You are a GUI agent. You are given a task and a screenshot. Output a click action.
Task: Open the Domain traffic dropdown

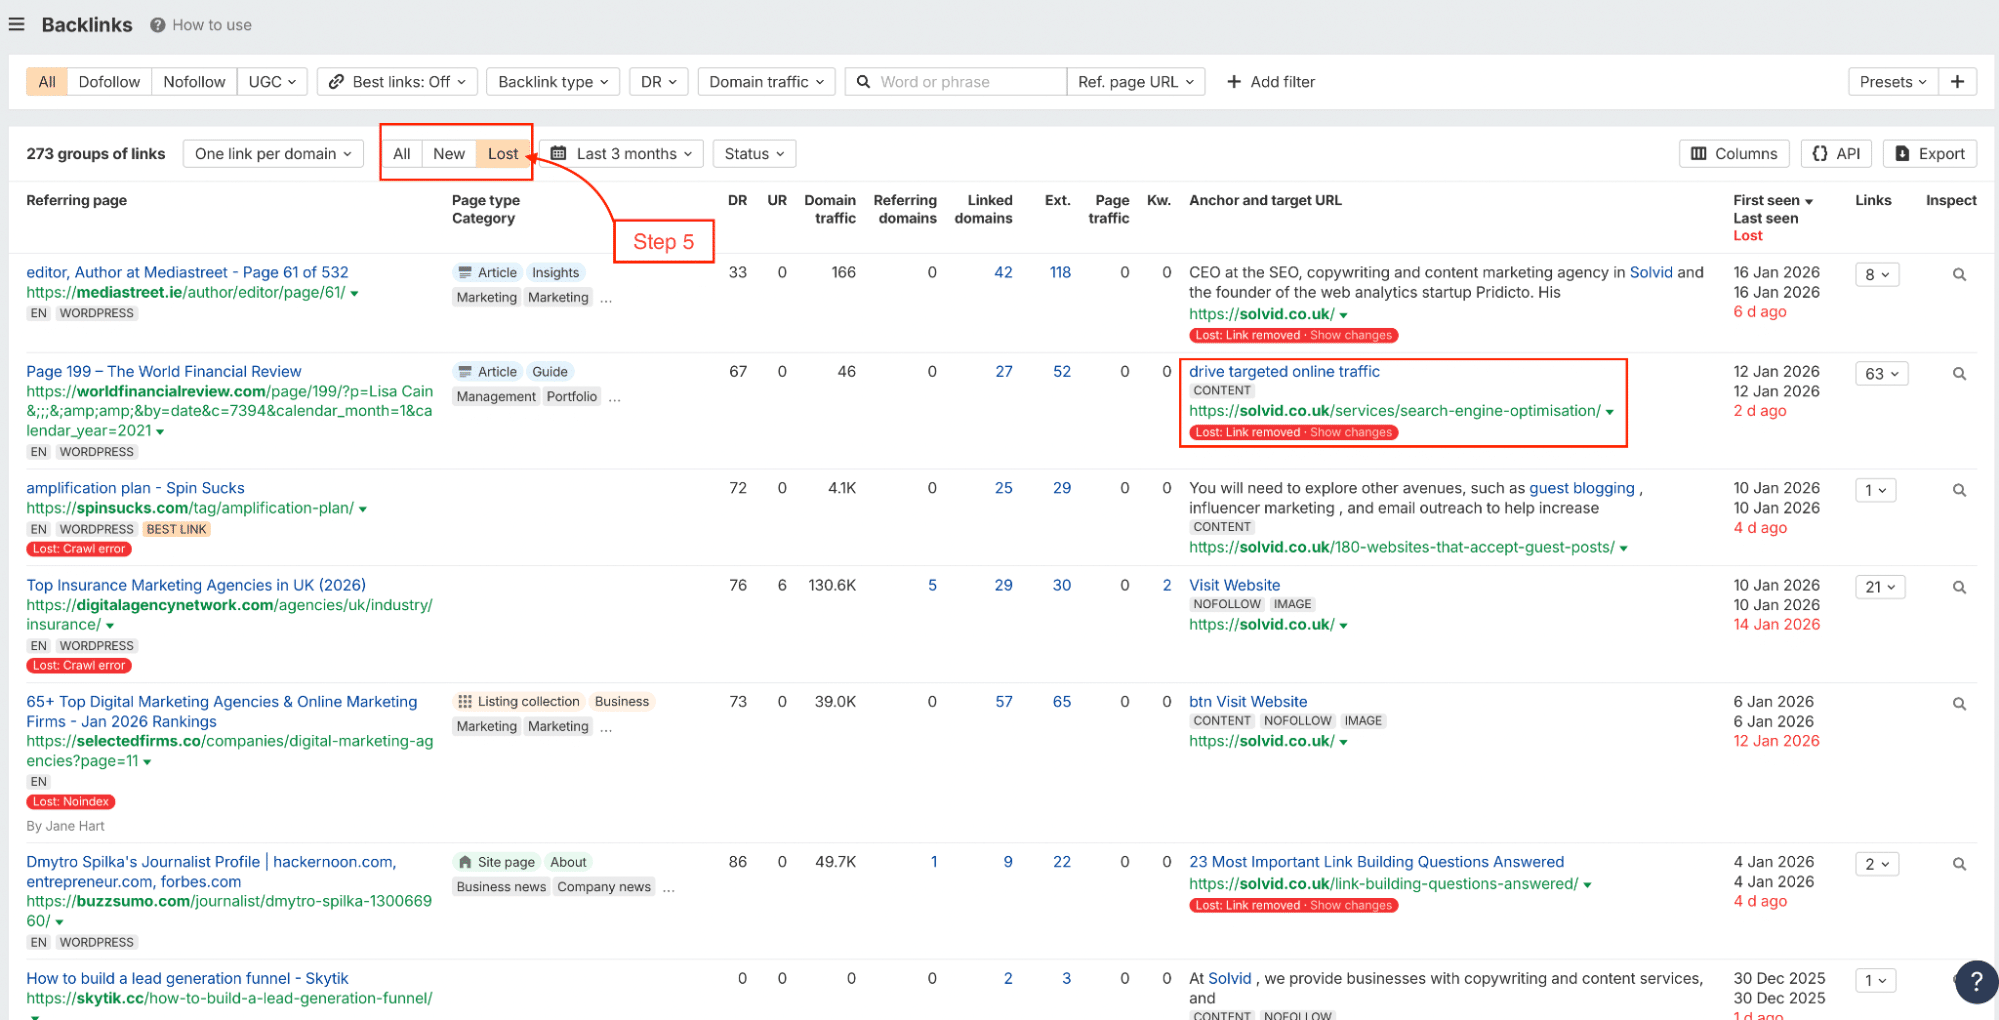coord(765,81)
